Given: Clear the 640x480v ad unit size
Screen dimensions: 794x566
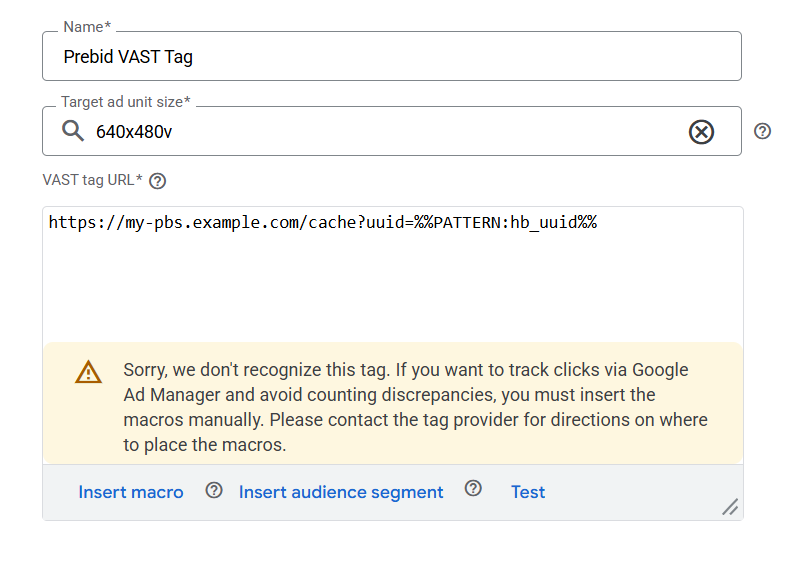Looking at the screenshot, I should click(702, 131).
